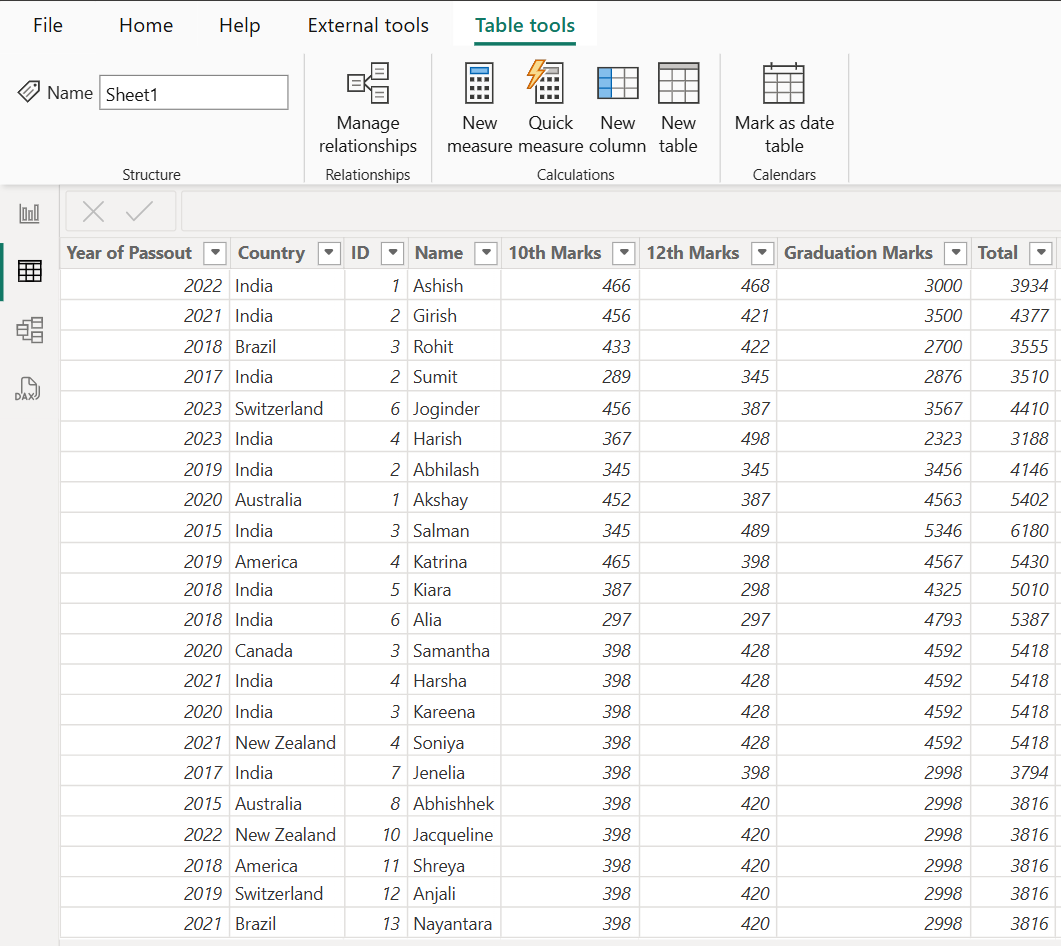This screenshot has height=946, width=1061.
Task: Select the Table view icon
Action: point(29,270)
